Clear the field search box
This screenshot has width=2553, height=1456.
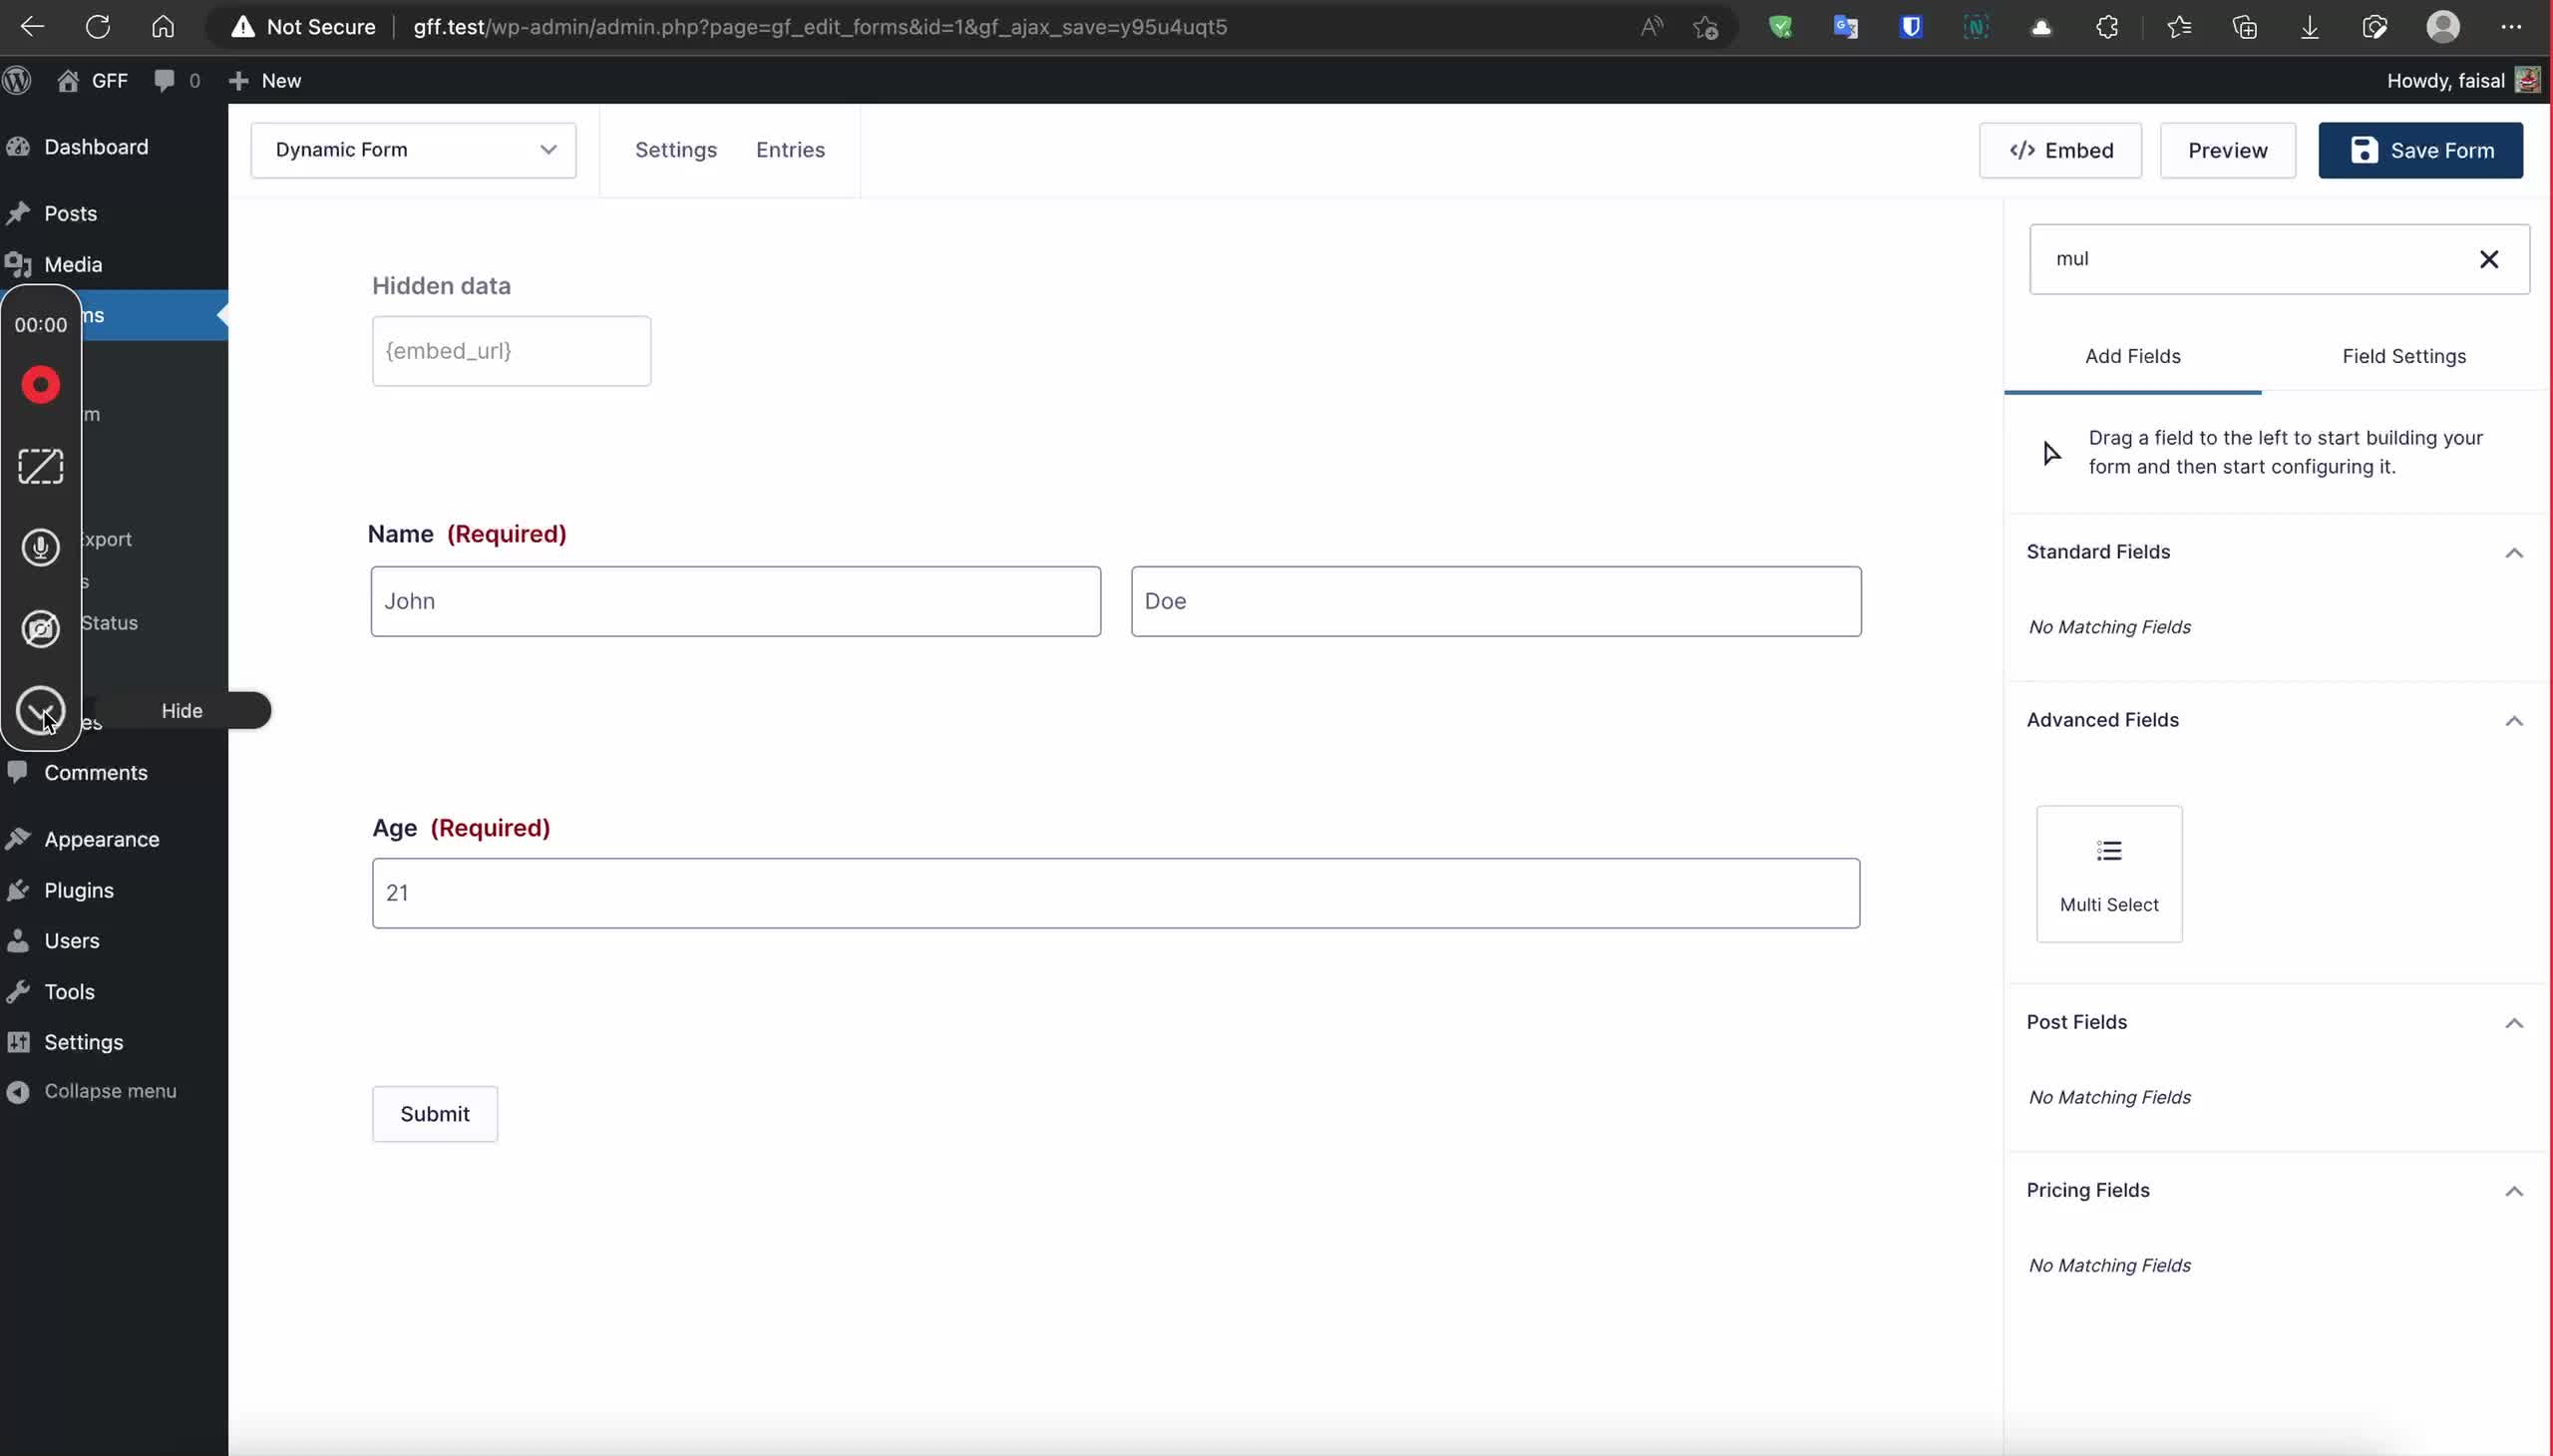[2487, 260]
